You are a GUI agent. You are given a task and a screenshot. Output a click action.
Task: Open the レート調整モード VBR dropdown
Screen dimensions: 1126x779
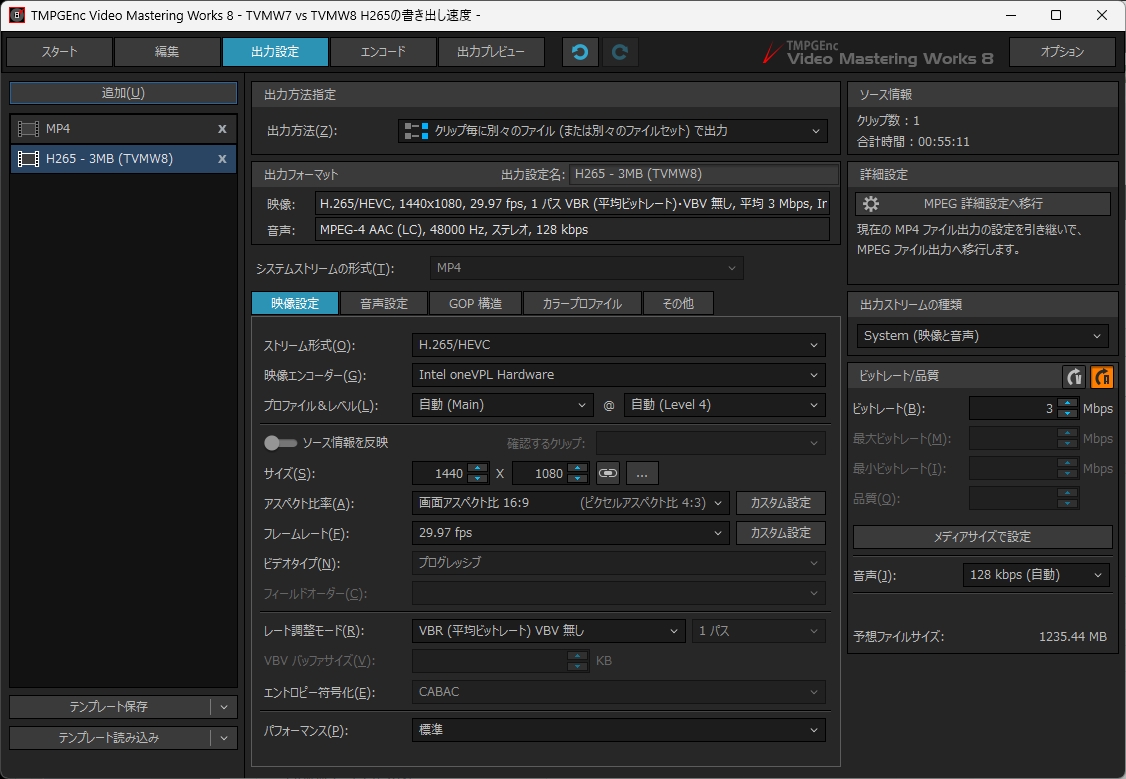[549, 631]
